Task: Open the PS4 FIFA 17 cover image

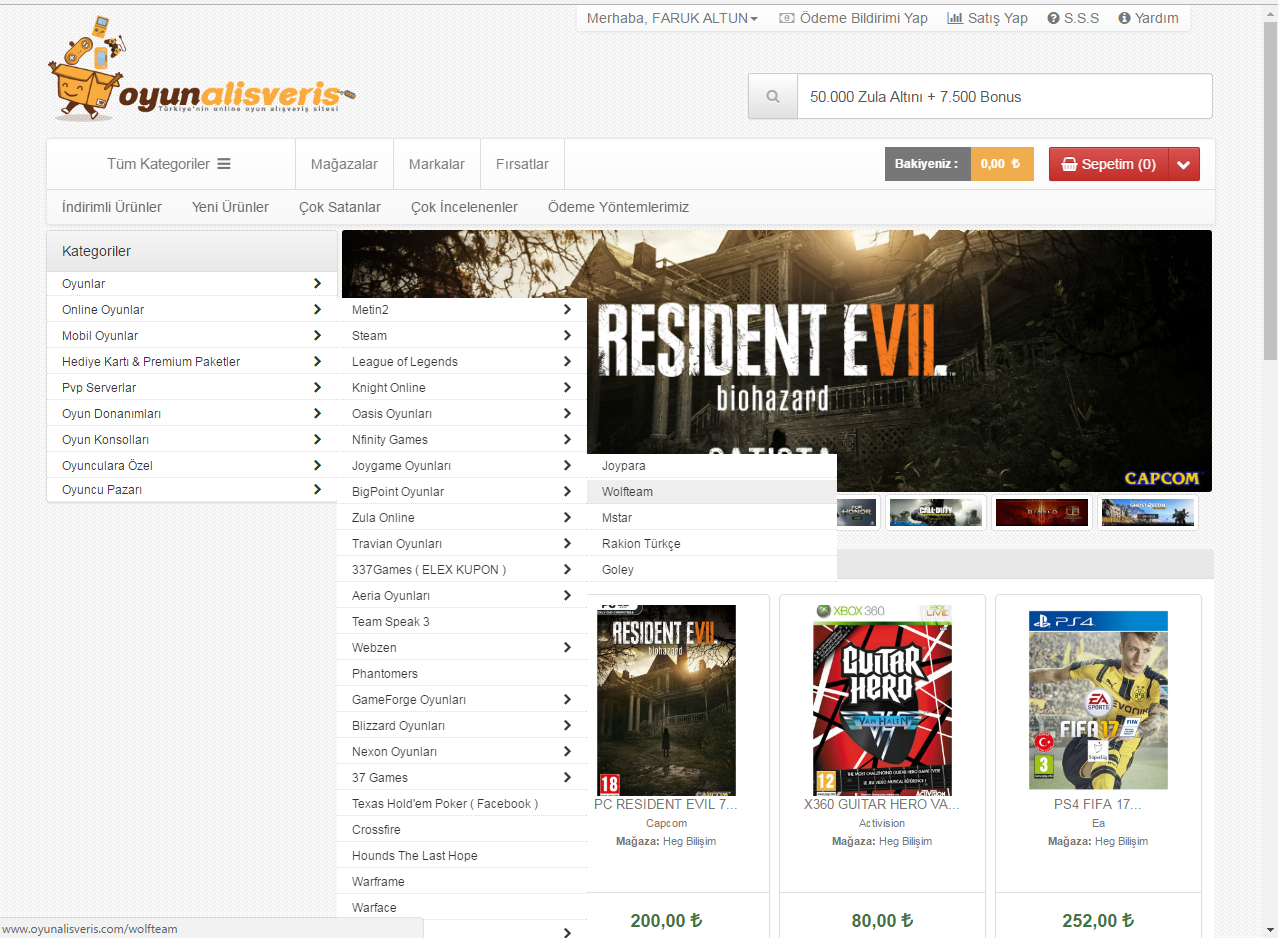Action: (1098, 700)
